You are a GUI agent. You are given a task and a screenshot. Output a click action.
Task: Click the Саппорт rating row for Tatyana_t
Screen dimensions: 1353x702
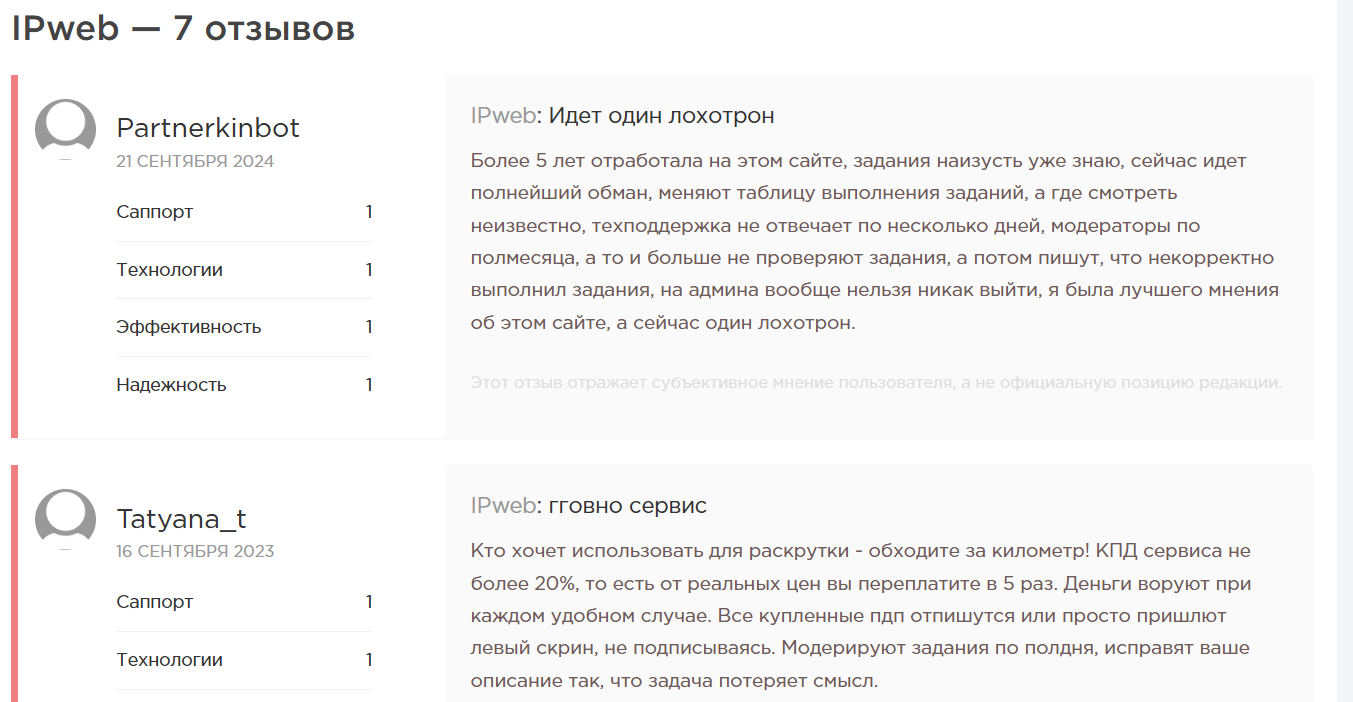(x=244, y=602)
